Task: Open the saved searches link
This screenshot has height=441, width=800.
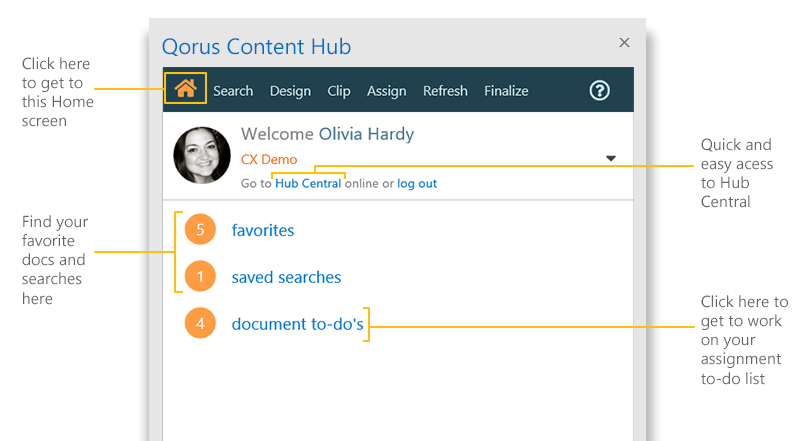Action: 286,277
